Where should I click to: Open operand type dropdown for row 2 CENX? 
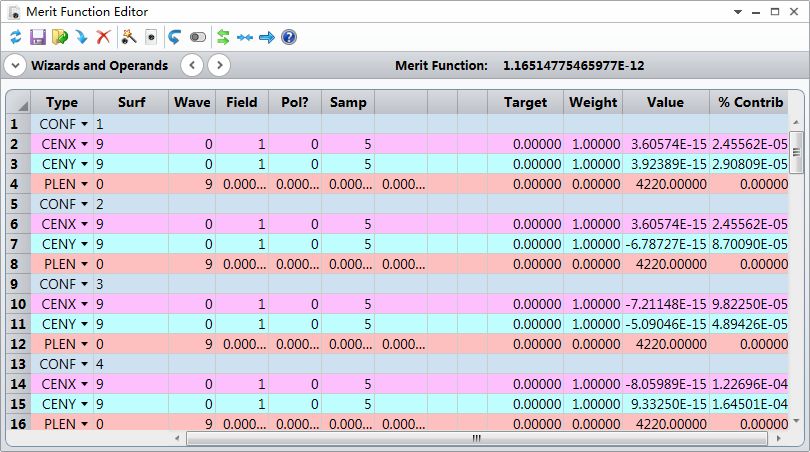[84, 144]
